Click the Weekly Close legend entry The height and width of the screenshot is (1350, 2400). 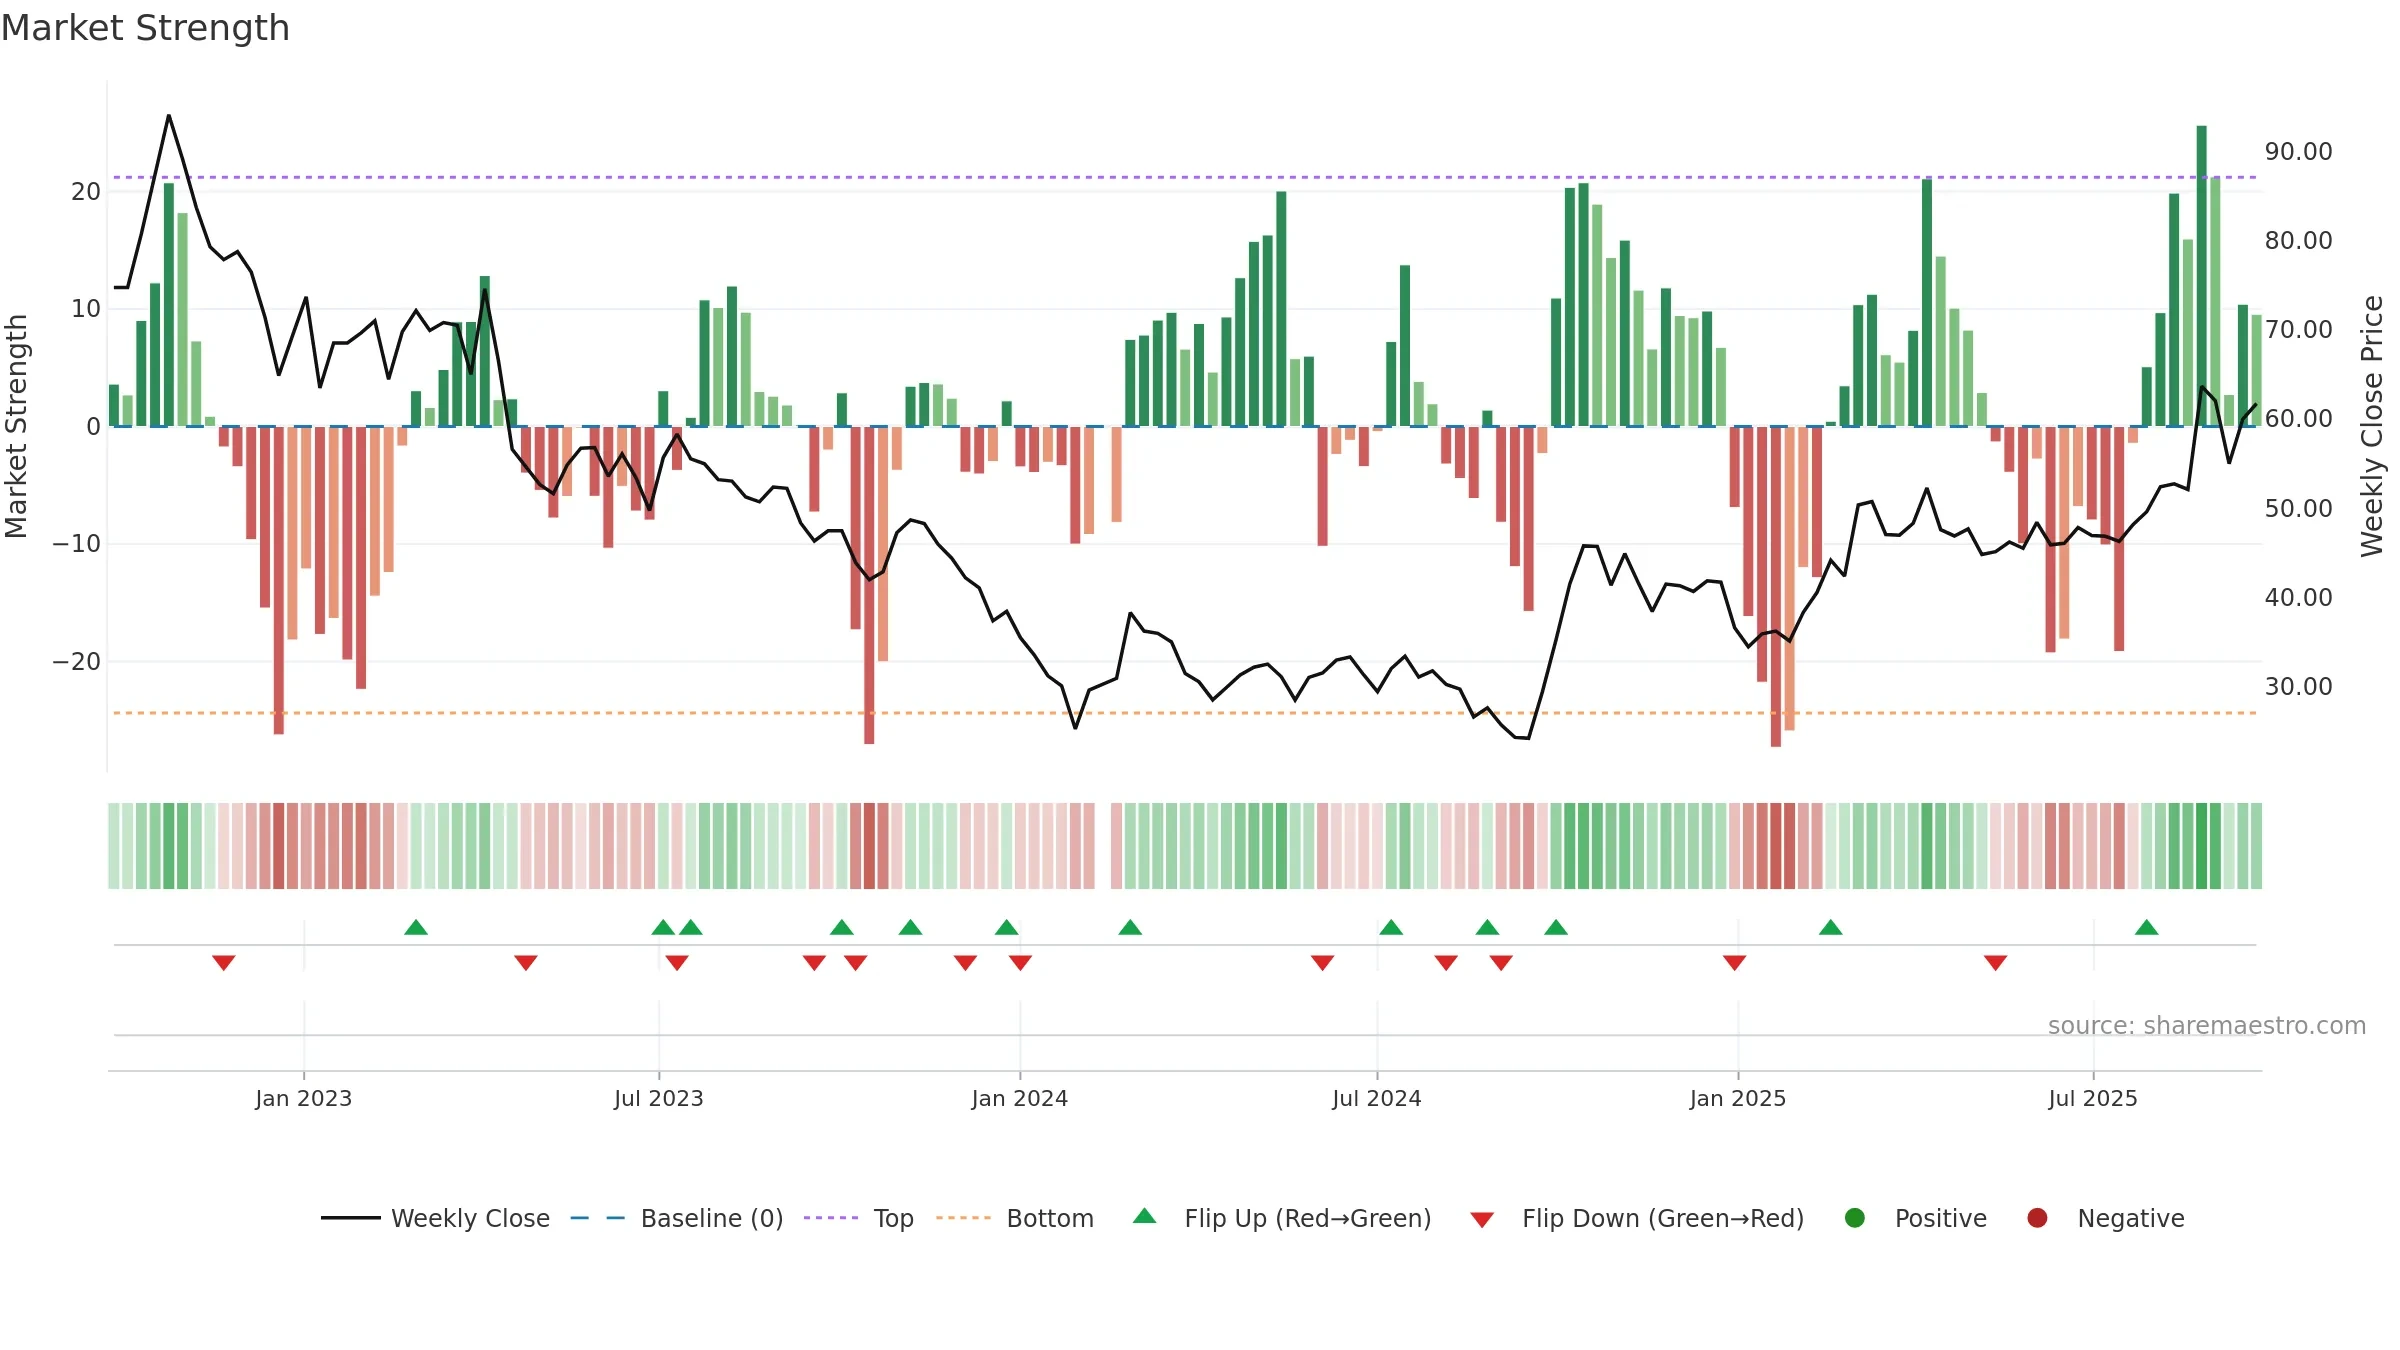436,1218
